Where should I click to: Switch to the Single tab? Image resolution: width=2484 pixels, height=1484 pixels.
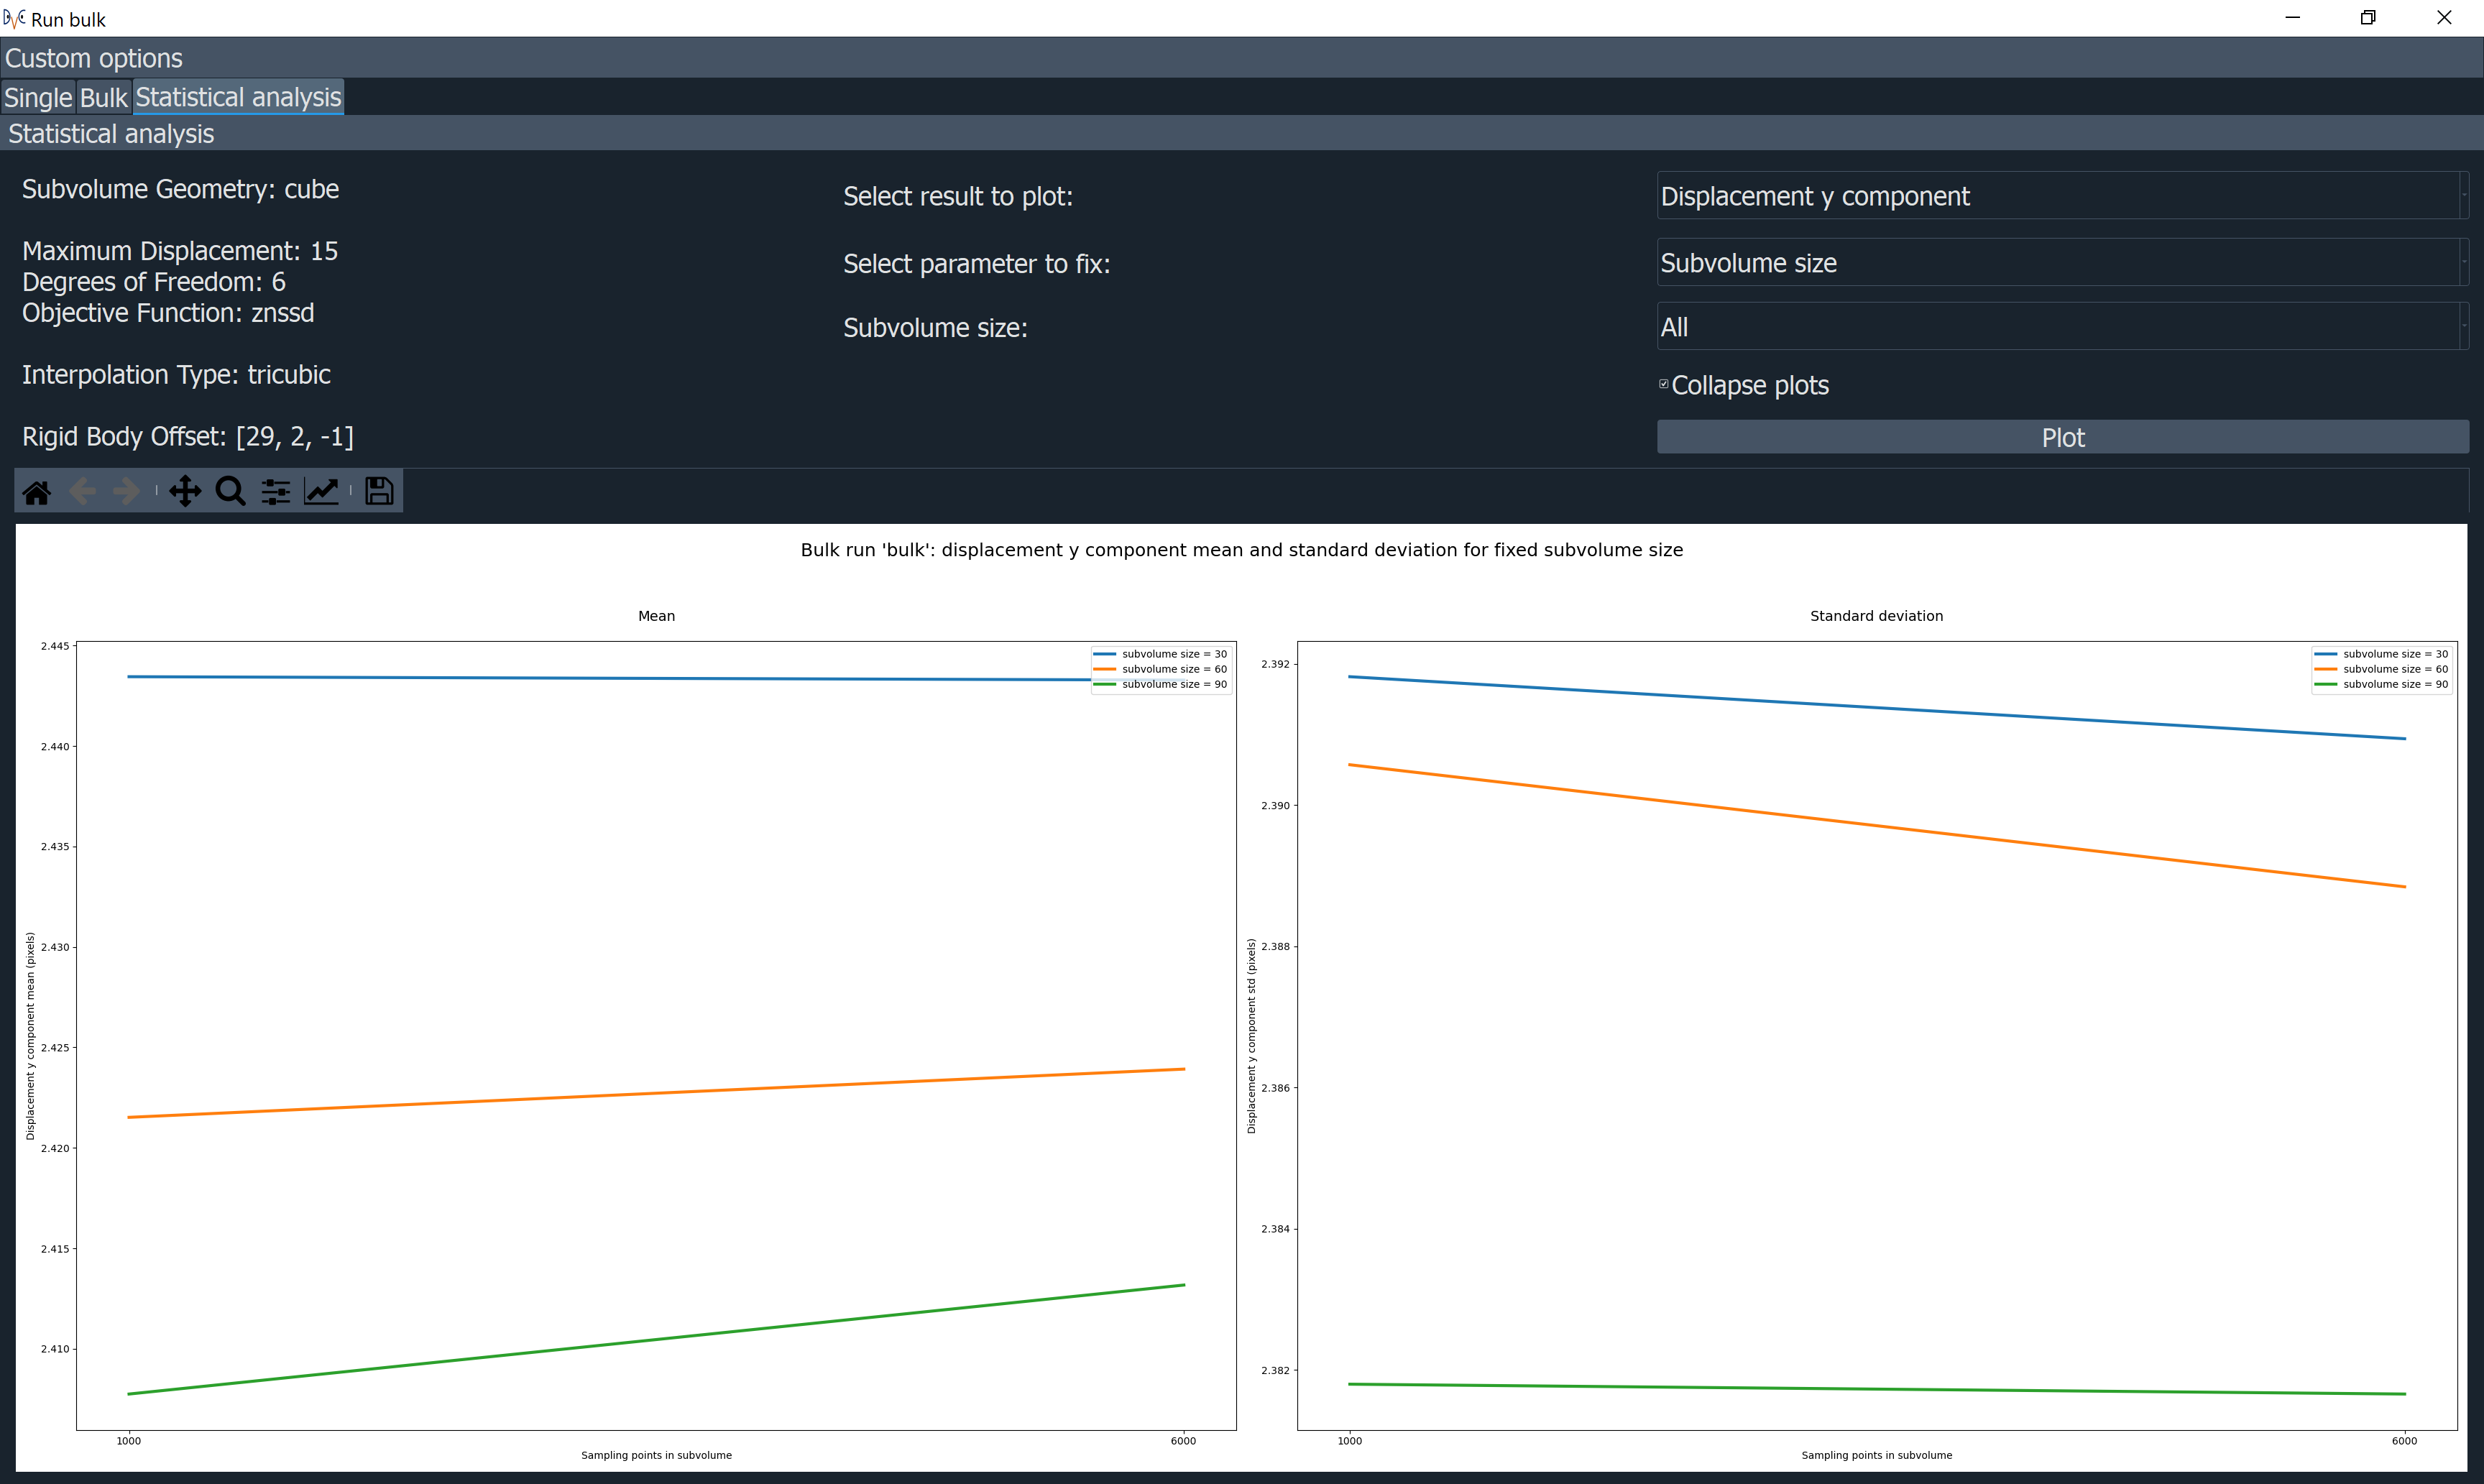tap(38, 97)
